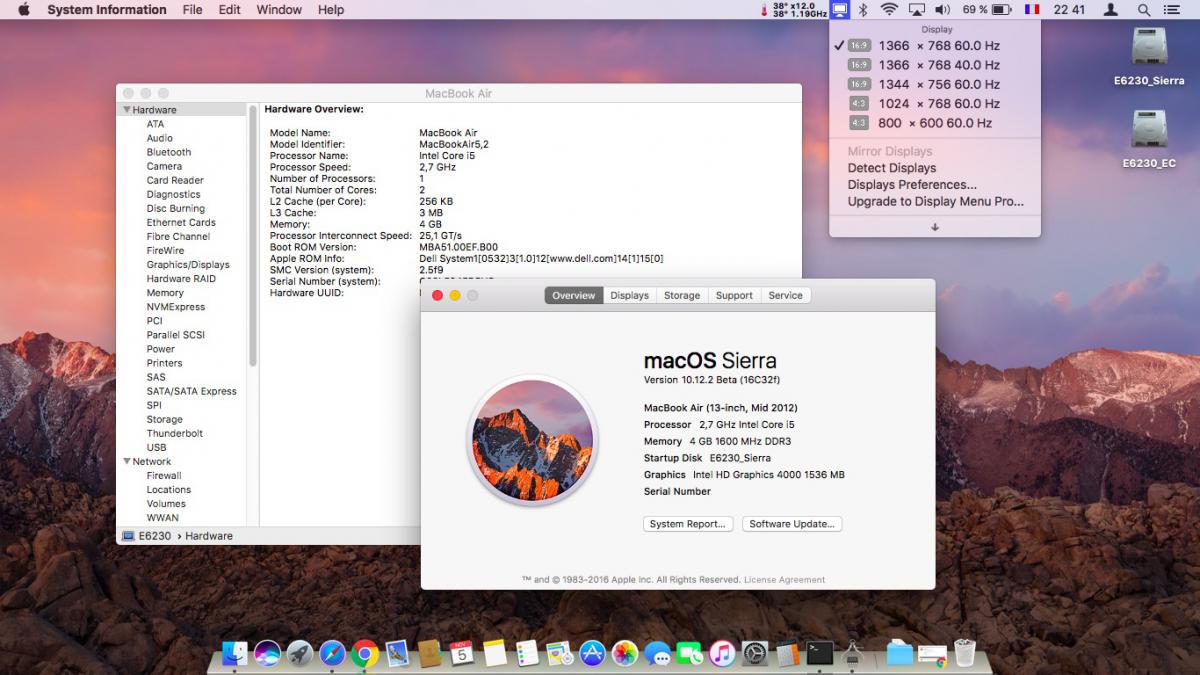Choose the 800 × 600 60.0 Hz mode
Image resolution: width=1200 pixels, height=675 pixels.
point(934,123)
